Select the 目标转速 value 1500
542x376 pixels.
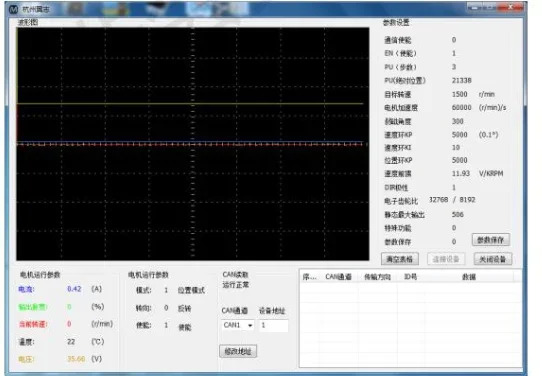tap(459, 94)
